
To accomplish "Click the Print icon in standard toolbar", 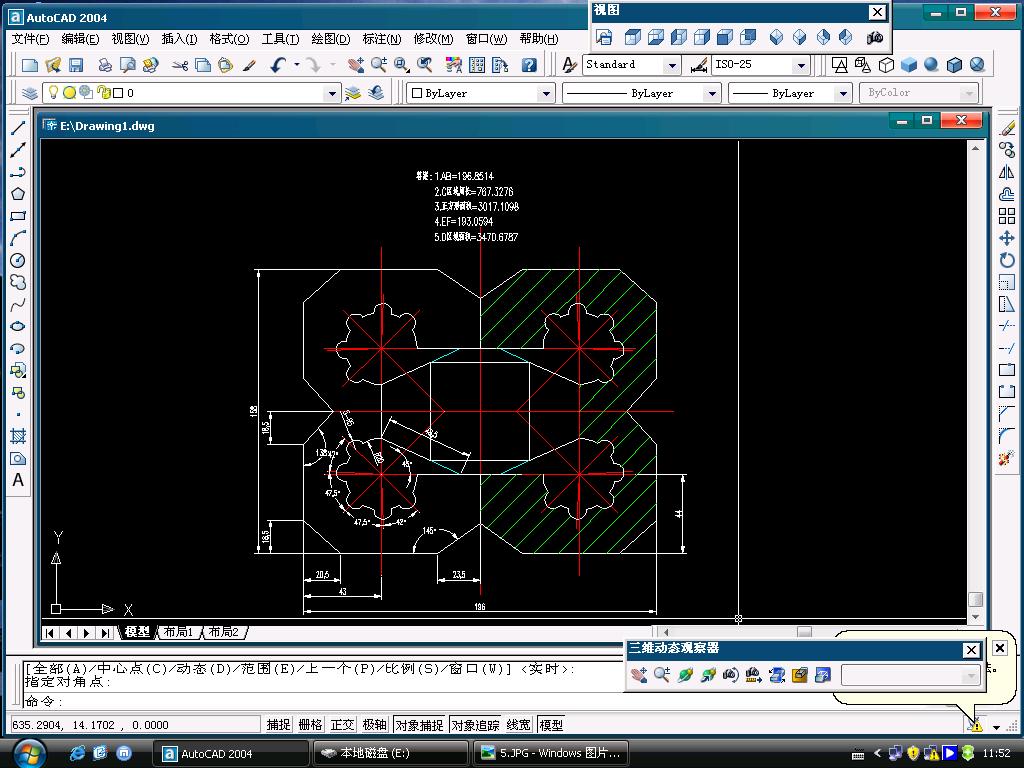I will coord(104,65).
